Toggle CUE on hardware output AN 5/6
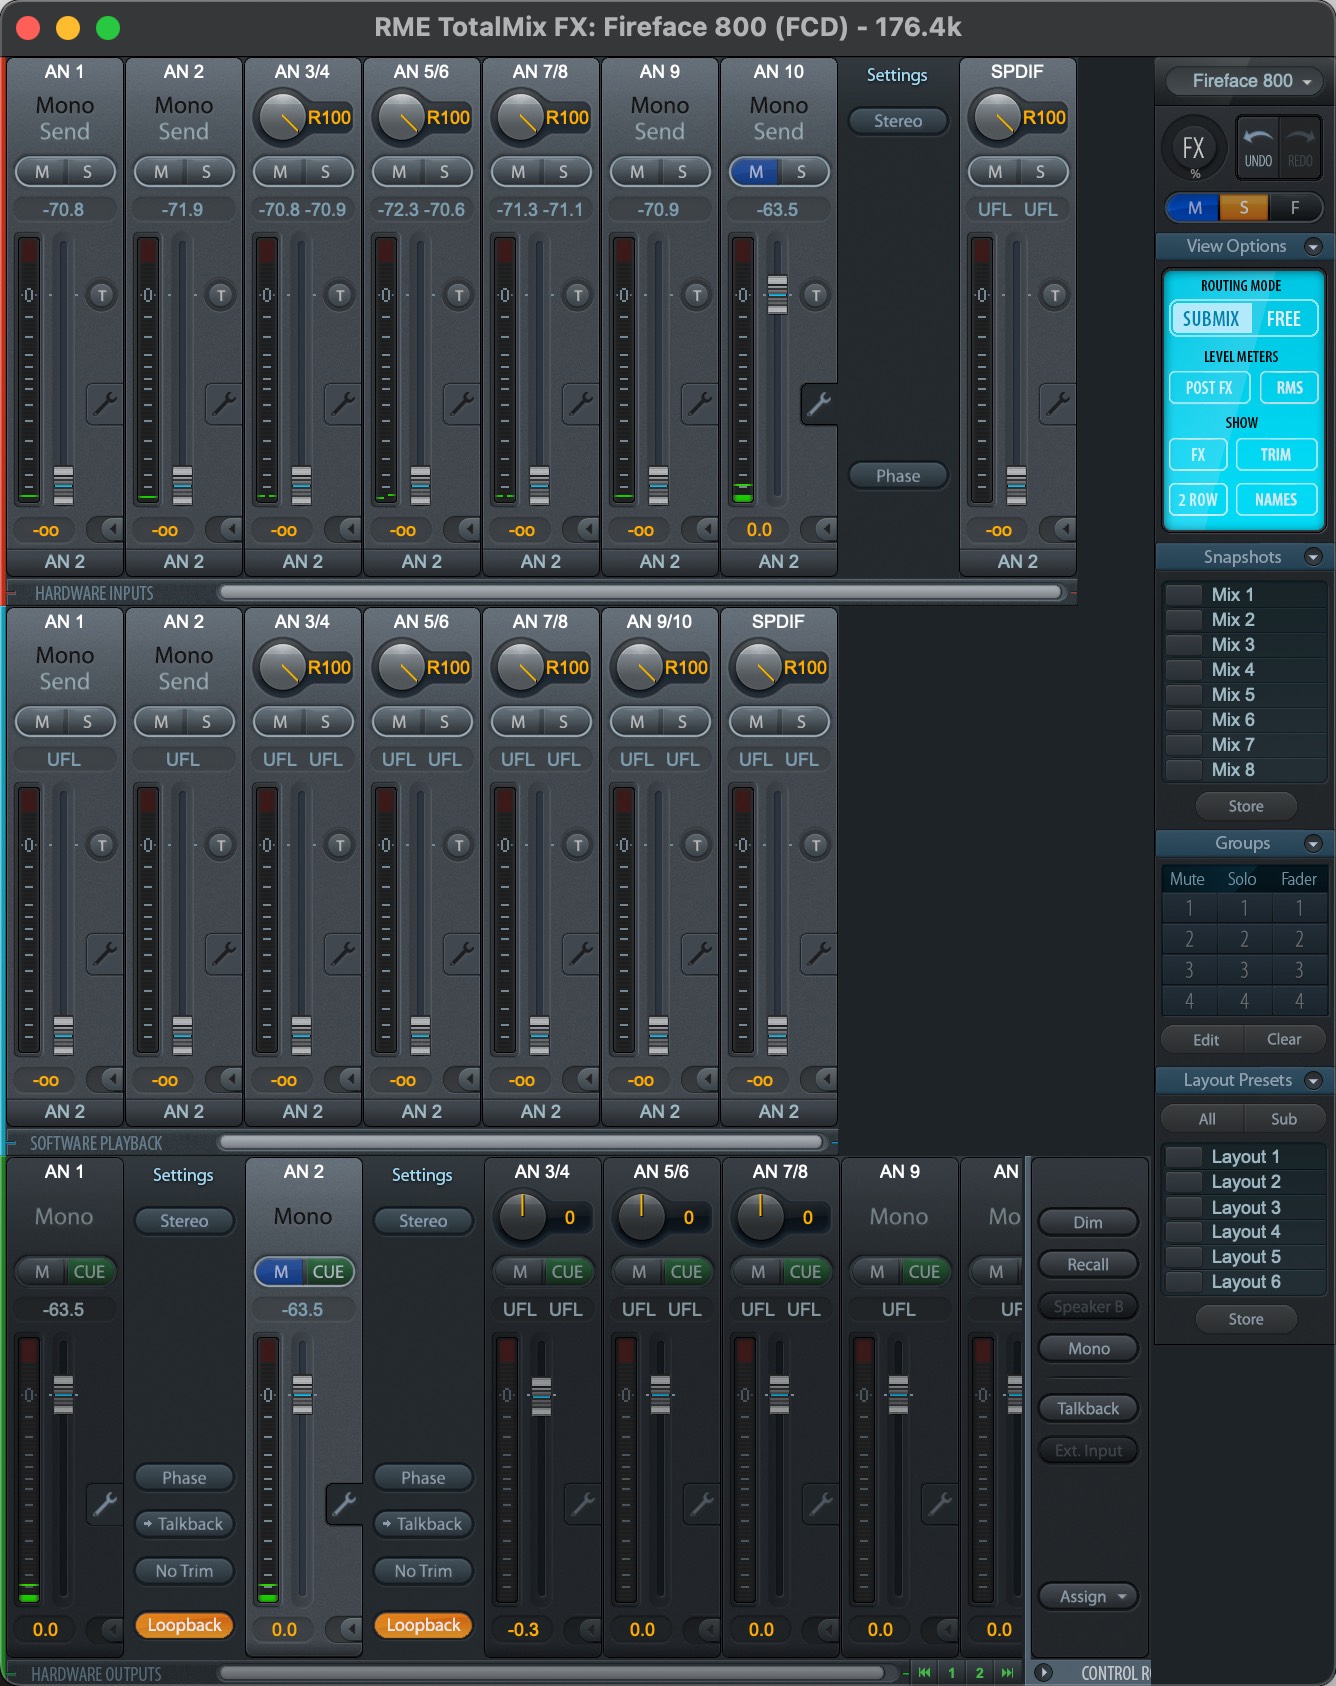Image resolution: width=1336 pixels, height=1686 pixels. pyautogui.click(x=686, y=1272)
